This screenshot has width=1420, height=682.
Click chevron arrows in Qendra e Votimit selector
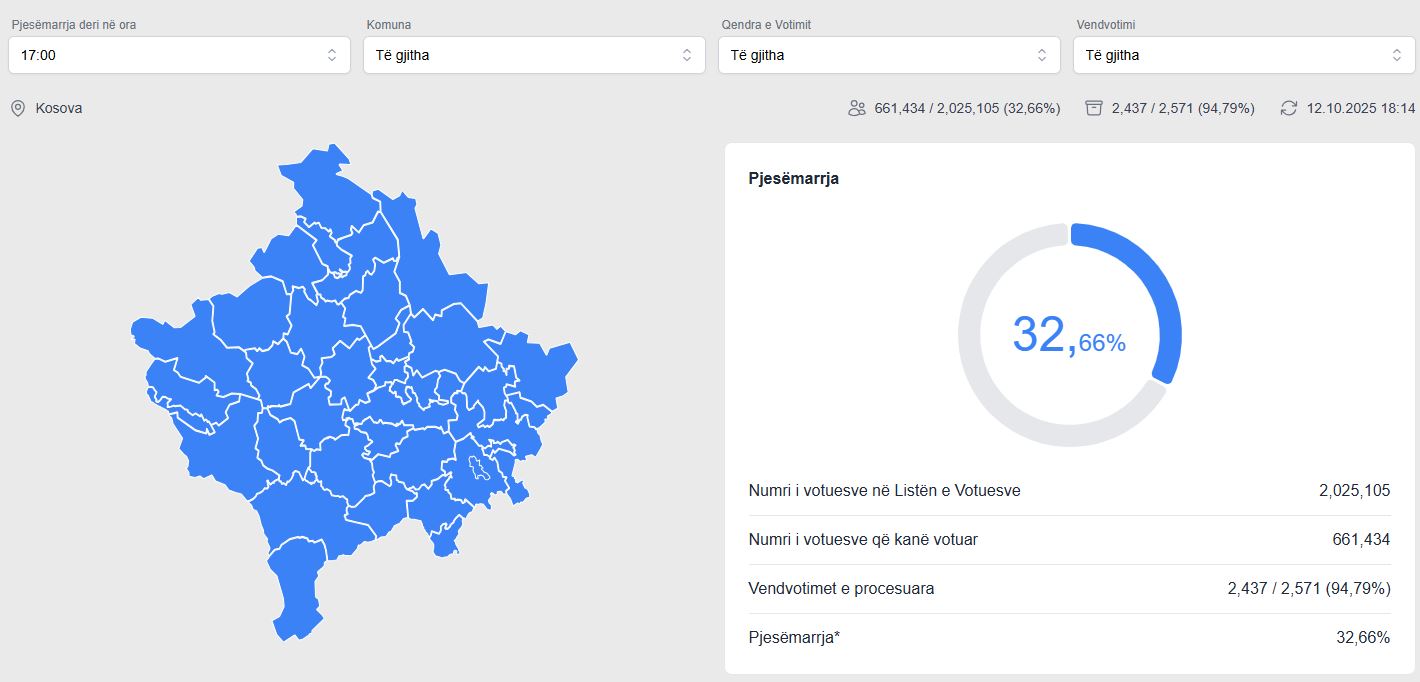pyautogui.click(x=1042, y=55)
